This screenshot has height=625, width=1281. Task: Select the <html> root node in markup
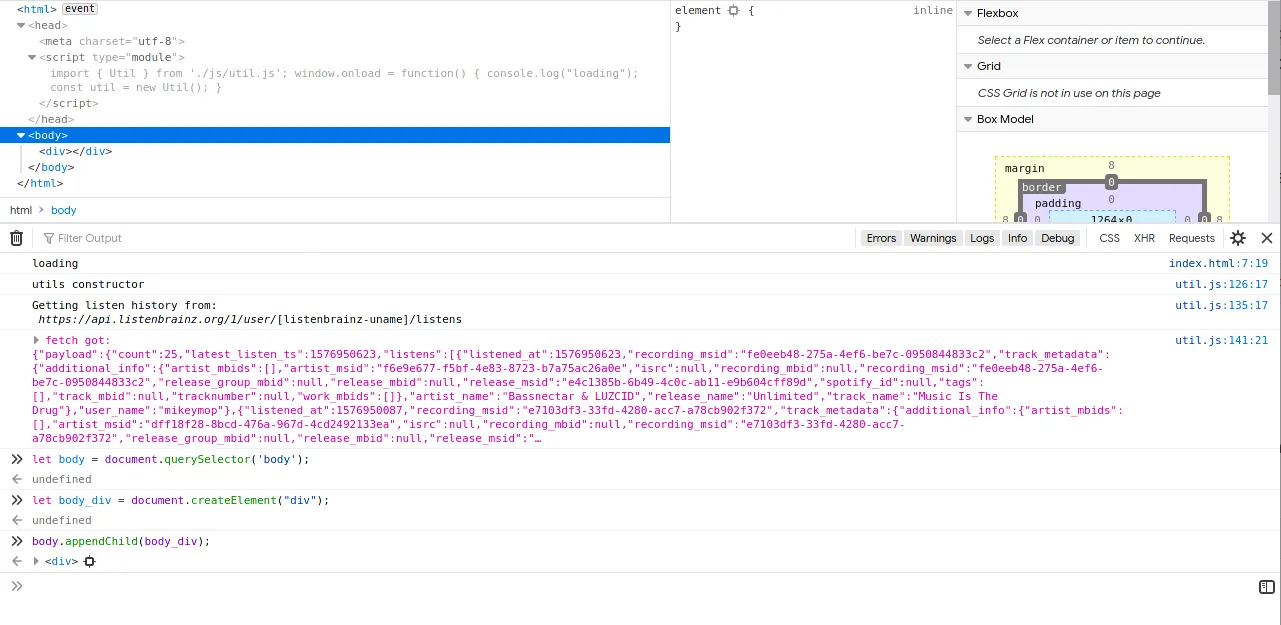click(x=37, y=9)
